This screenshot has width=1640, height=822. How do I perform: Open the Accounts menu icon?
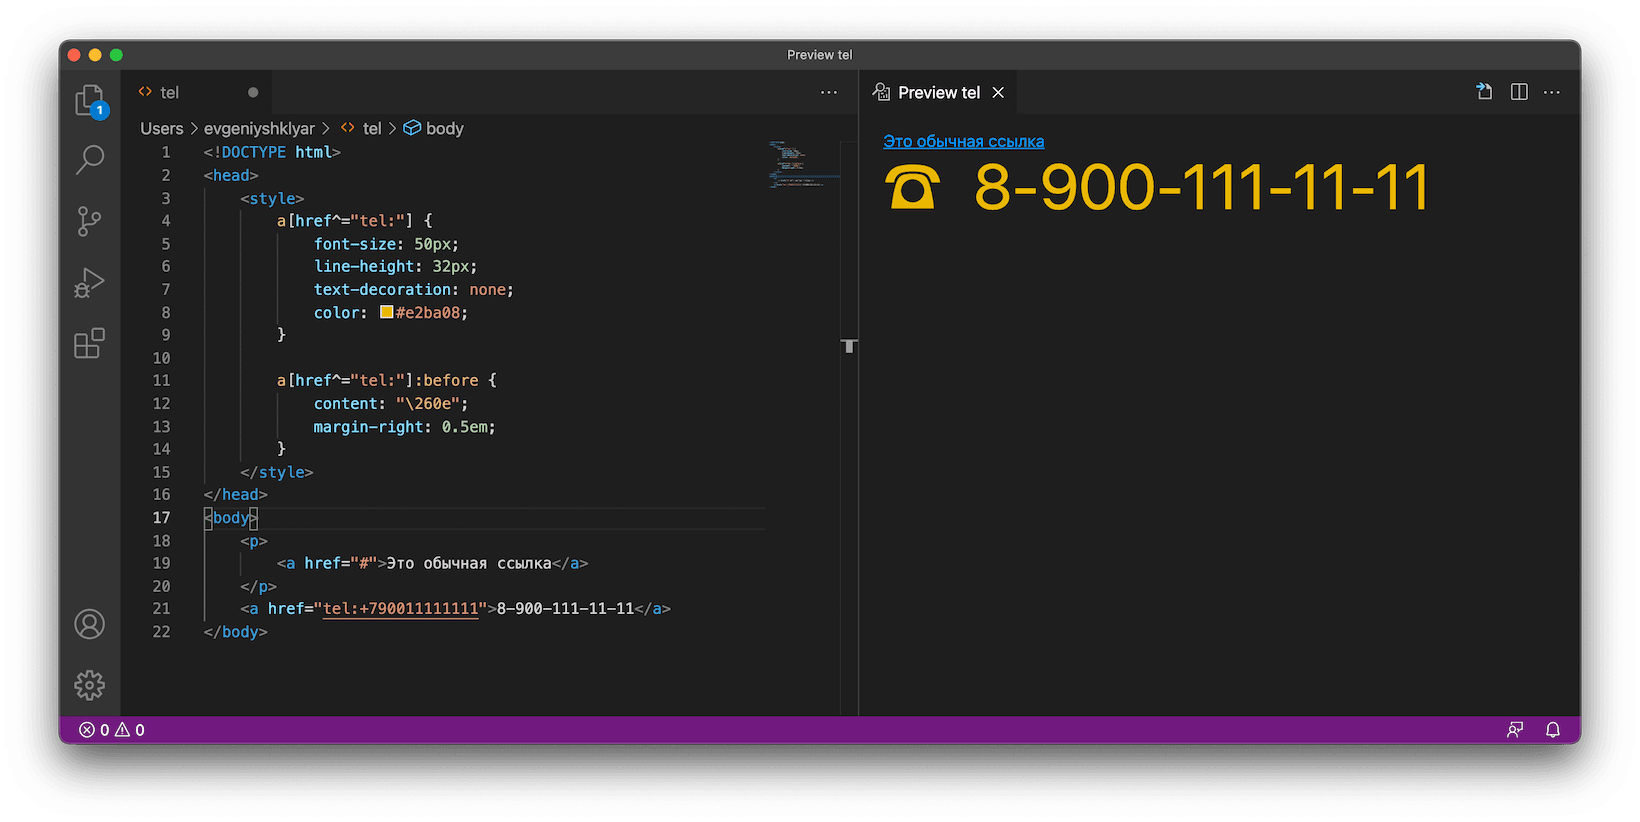(x=89, y=624)
